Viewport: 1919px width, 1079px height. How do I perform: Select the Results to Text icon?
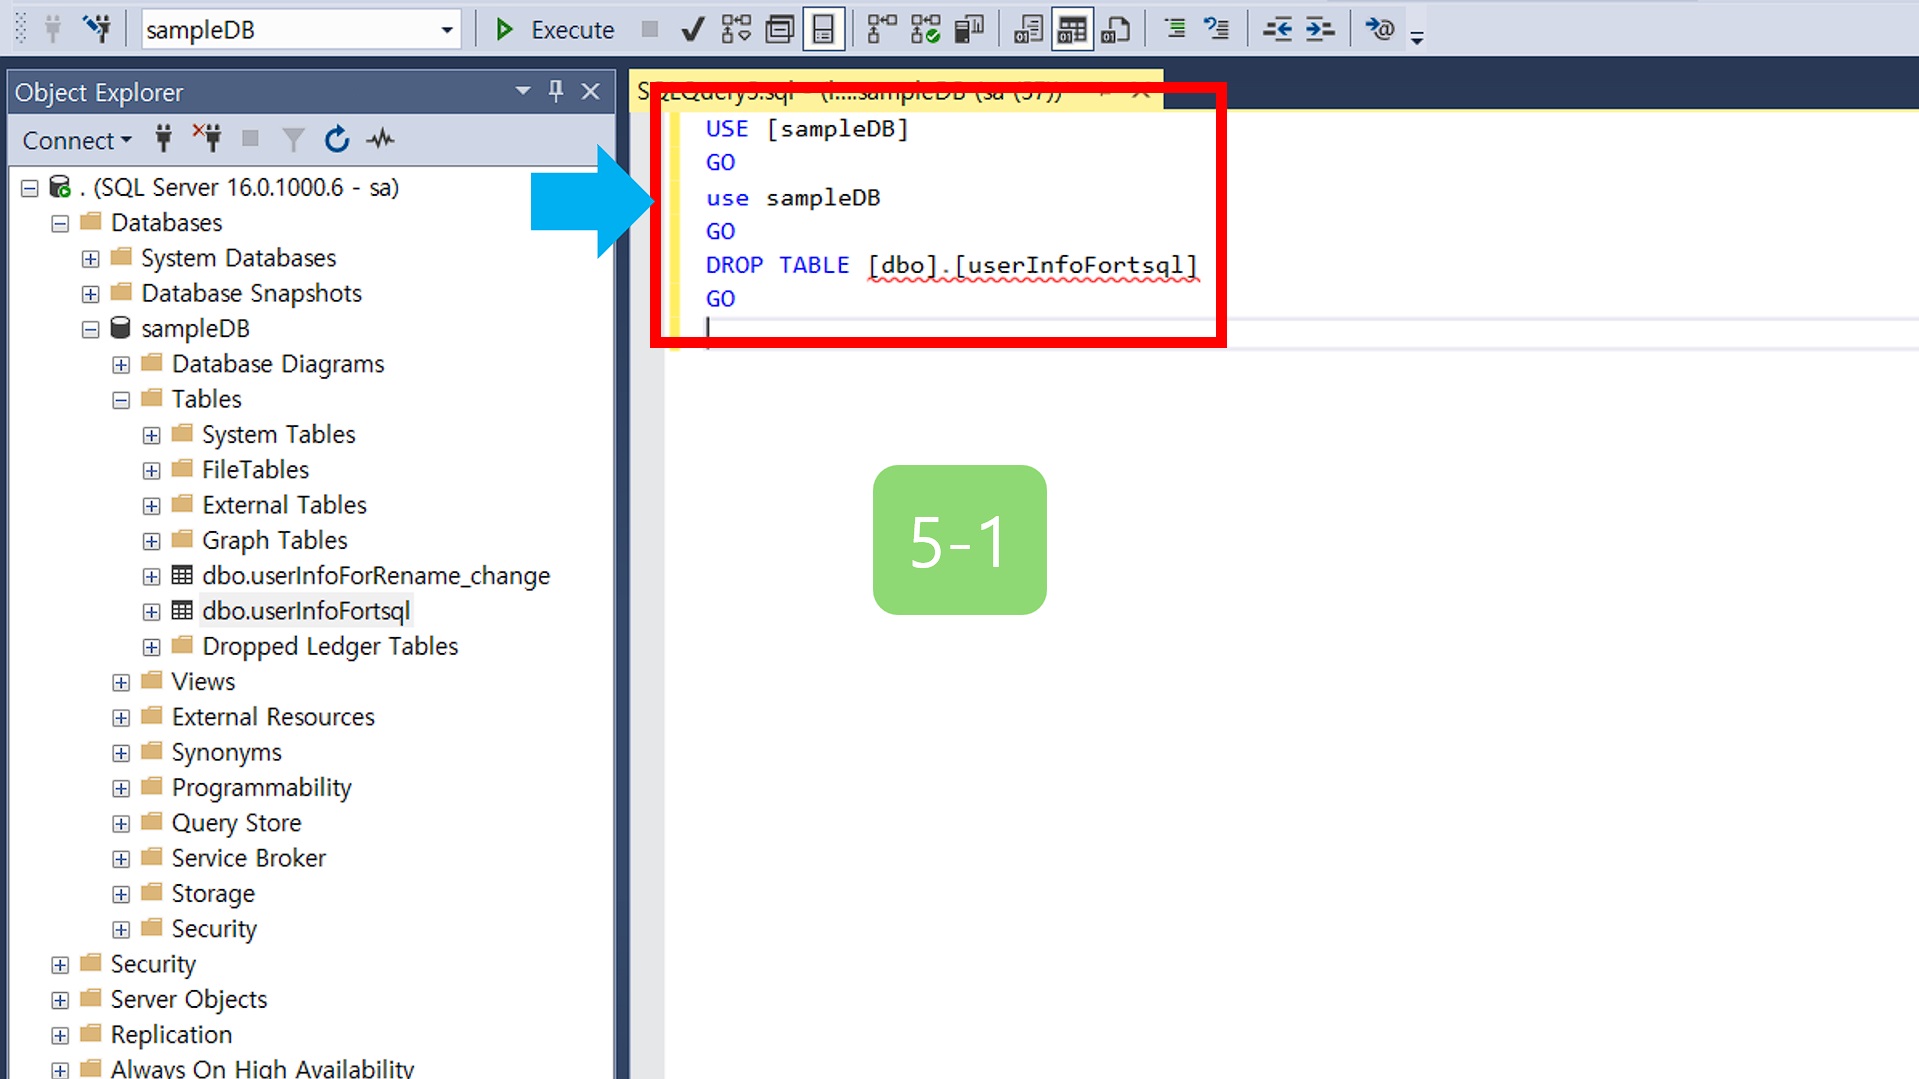coord(1028,30)
